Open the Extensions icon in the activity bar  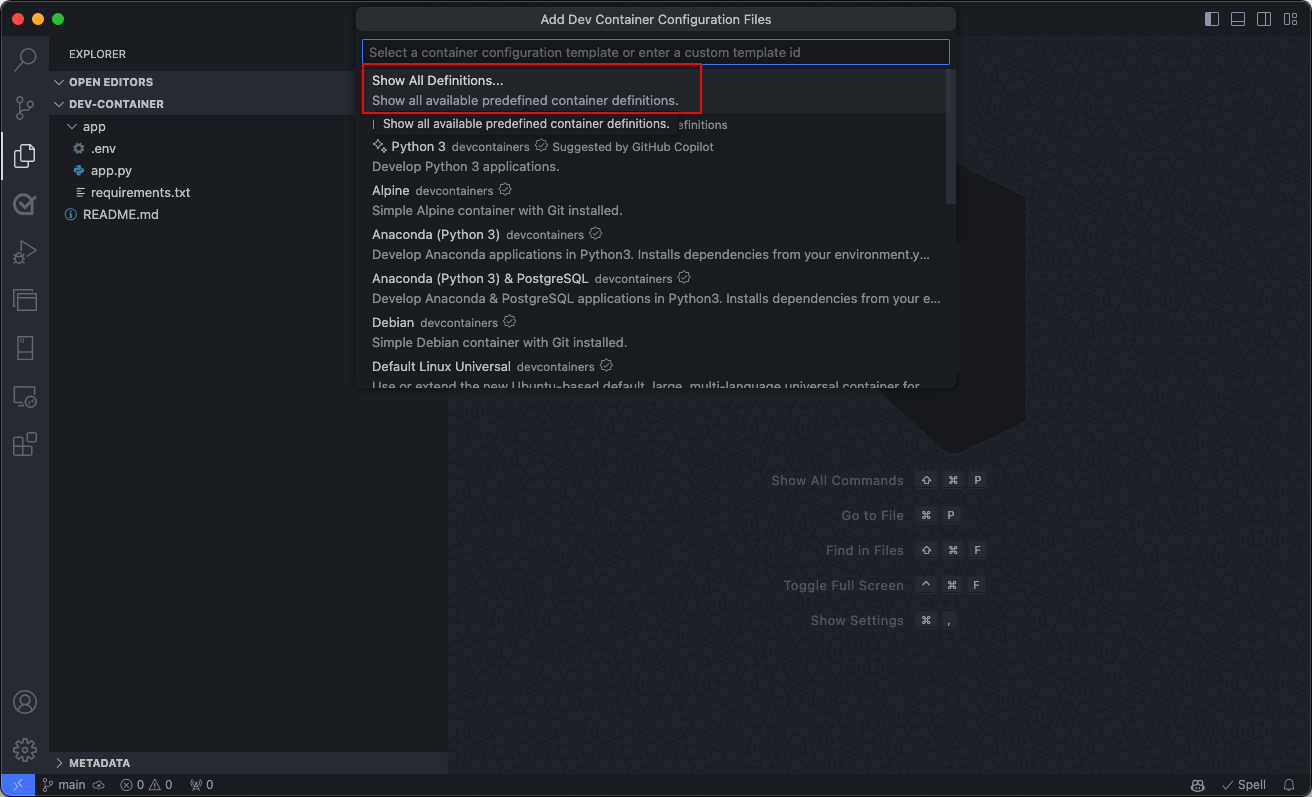coord(25,444)
